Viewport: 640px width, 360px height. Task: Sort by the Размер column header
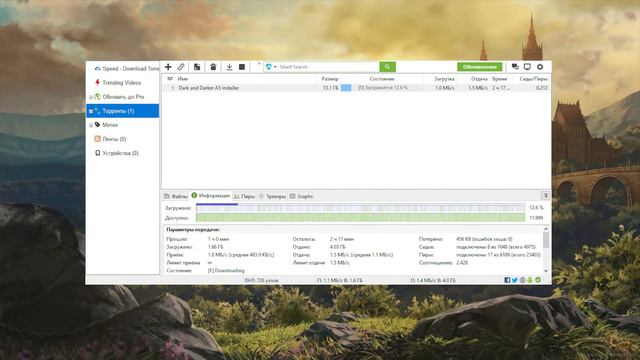330,79
